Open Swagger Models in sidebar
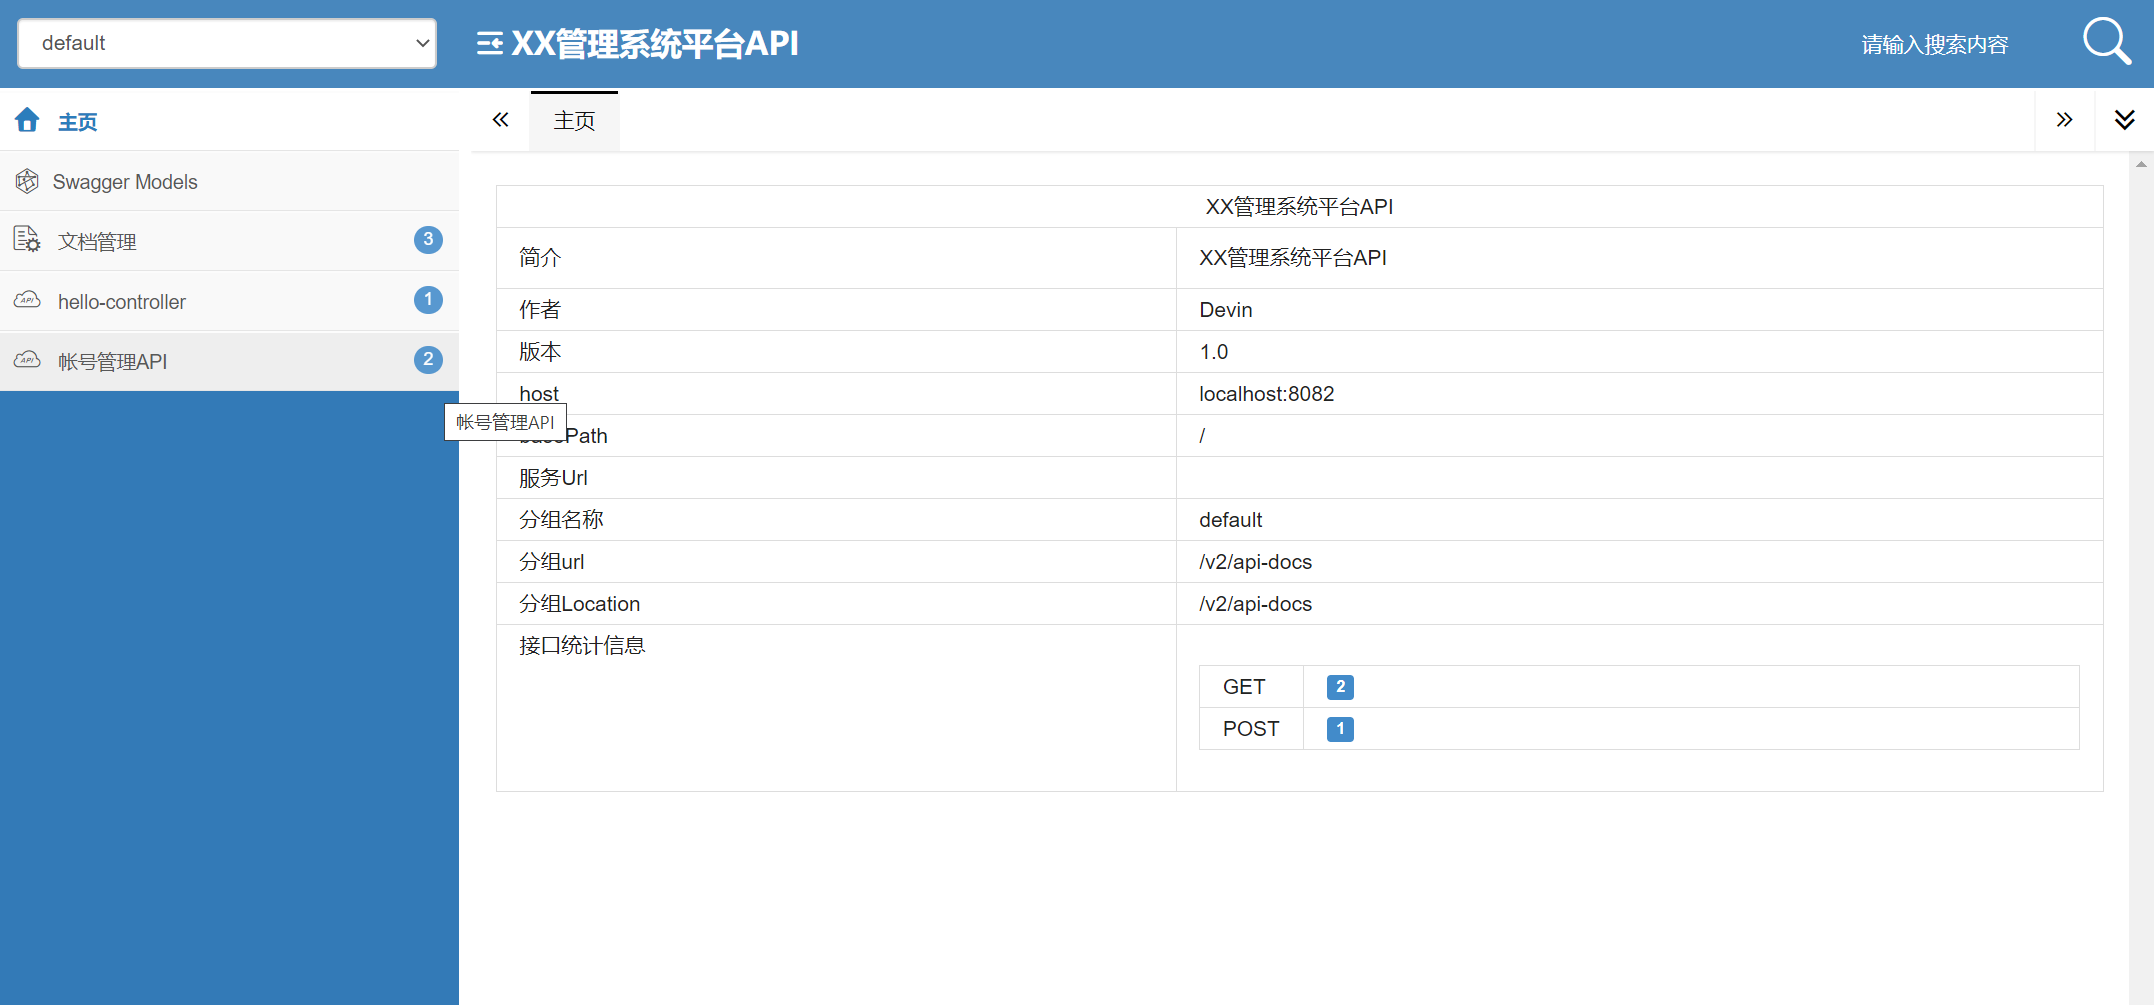2154x1005 pixels. [x=229, y=181]
